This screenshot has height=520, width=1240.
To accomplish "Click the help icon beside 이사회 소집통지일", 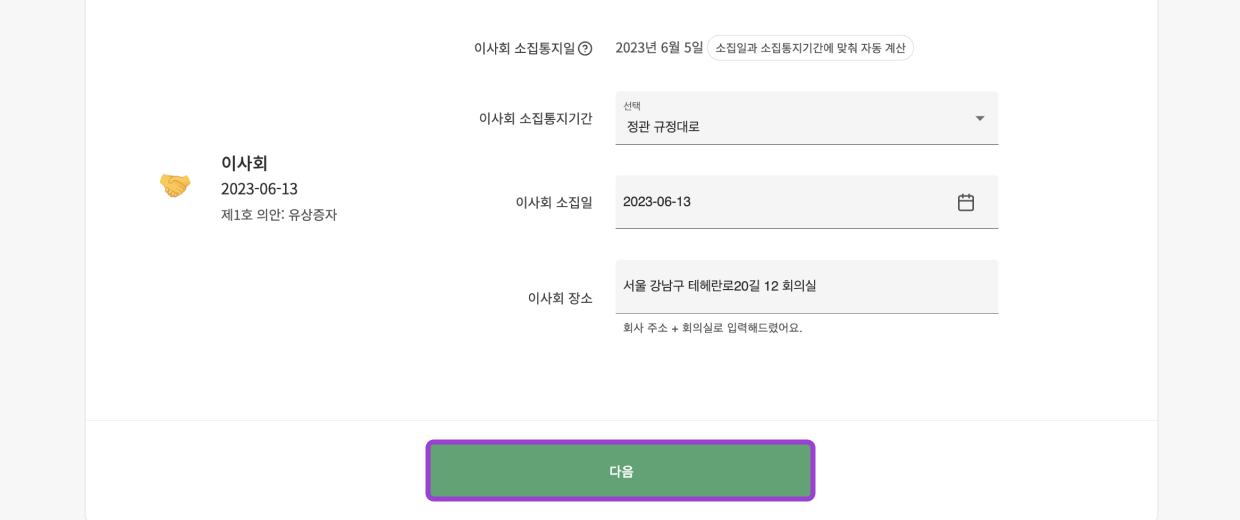I will (585, 48).
